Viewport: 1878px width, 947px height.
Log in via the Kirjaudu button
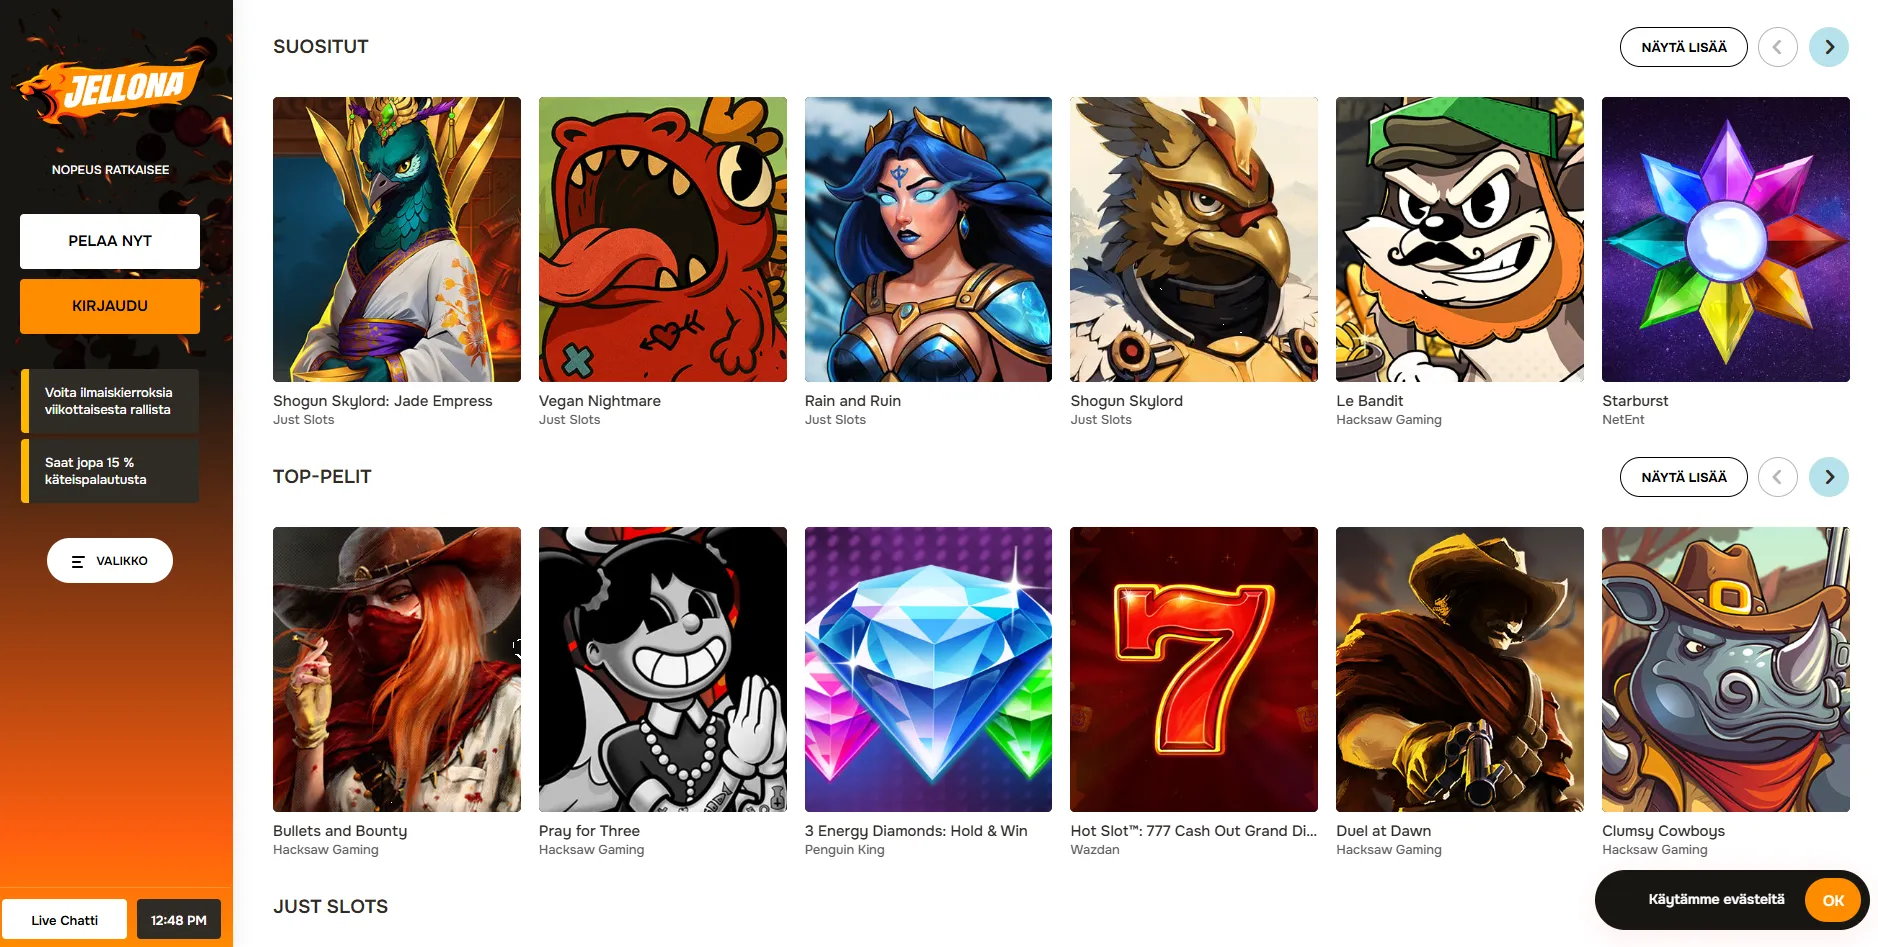click(x=110, y=306)
